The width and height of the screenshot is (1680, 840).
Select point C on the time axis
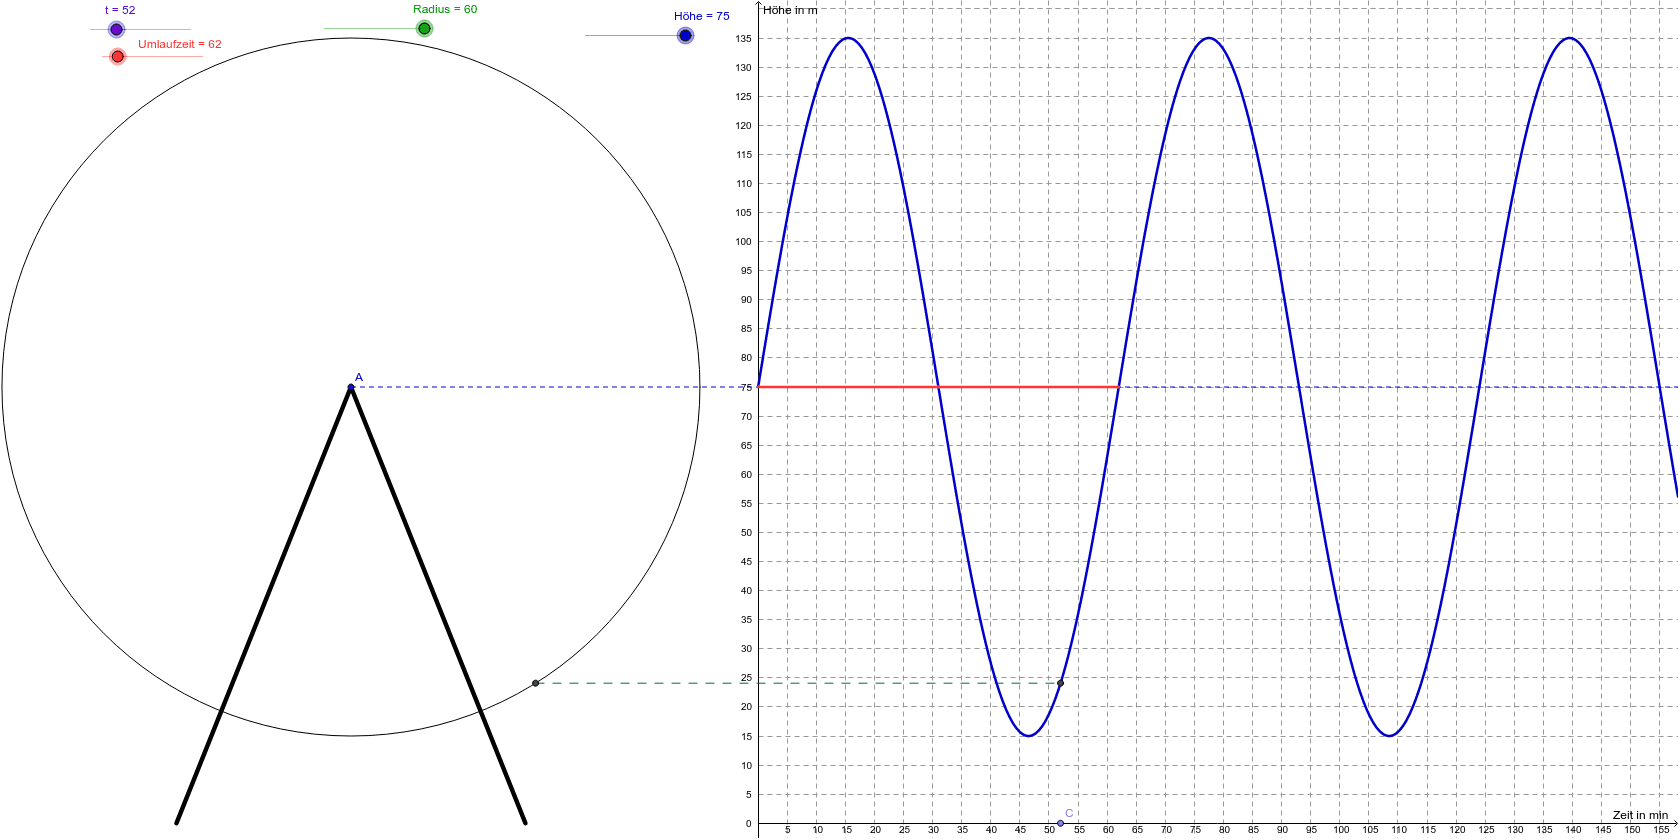1060,824
